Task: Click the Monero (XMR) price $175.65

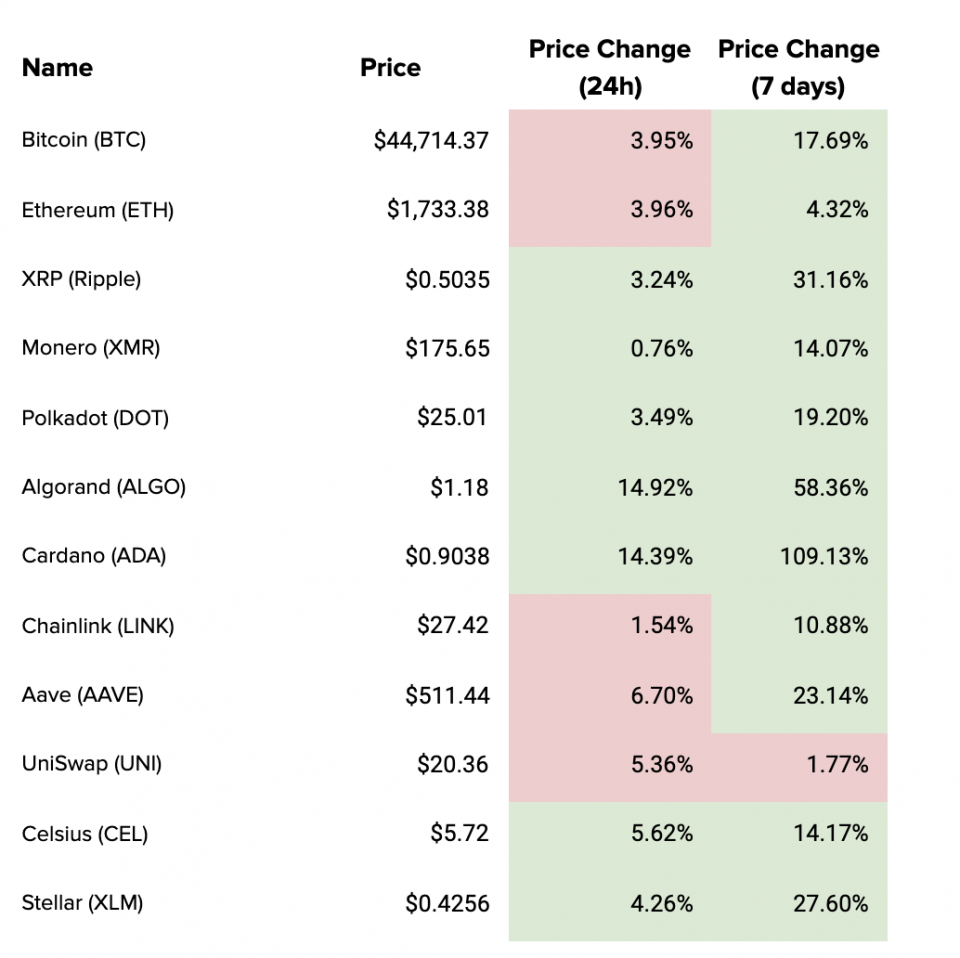Action: tap(447, 349)
